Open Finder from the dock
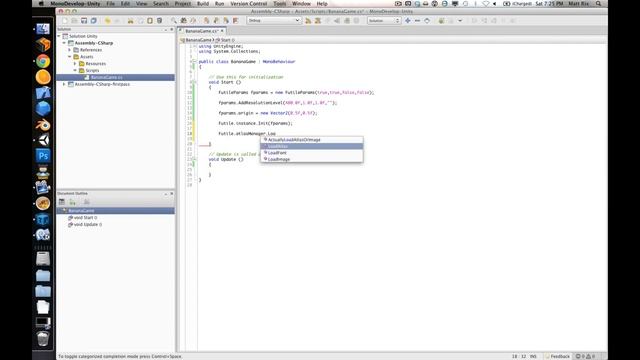 (43, 29)
